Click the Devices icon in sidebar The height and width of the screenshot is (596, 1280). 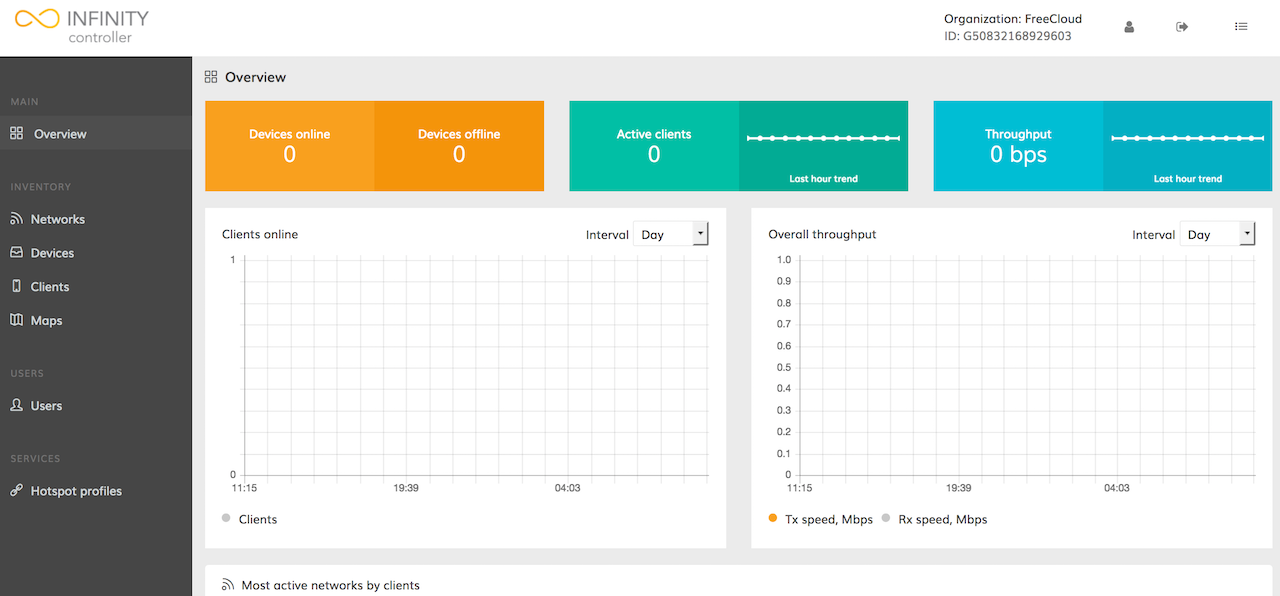[16, 253]
